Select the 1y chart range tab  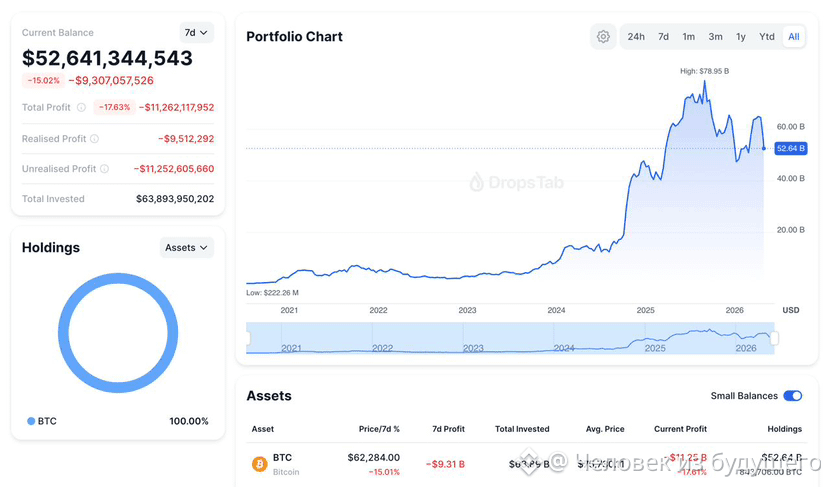(x=741, y=36)
